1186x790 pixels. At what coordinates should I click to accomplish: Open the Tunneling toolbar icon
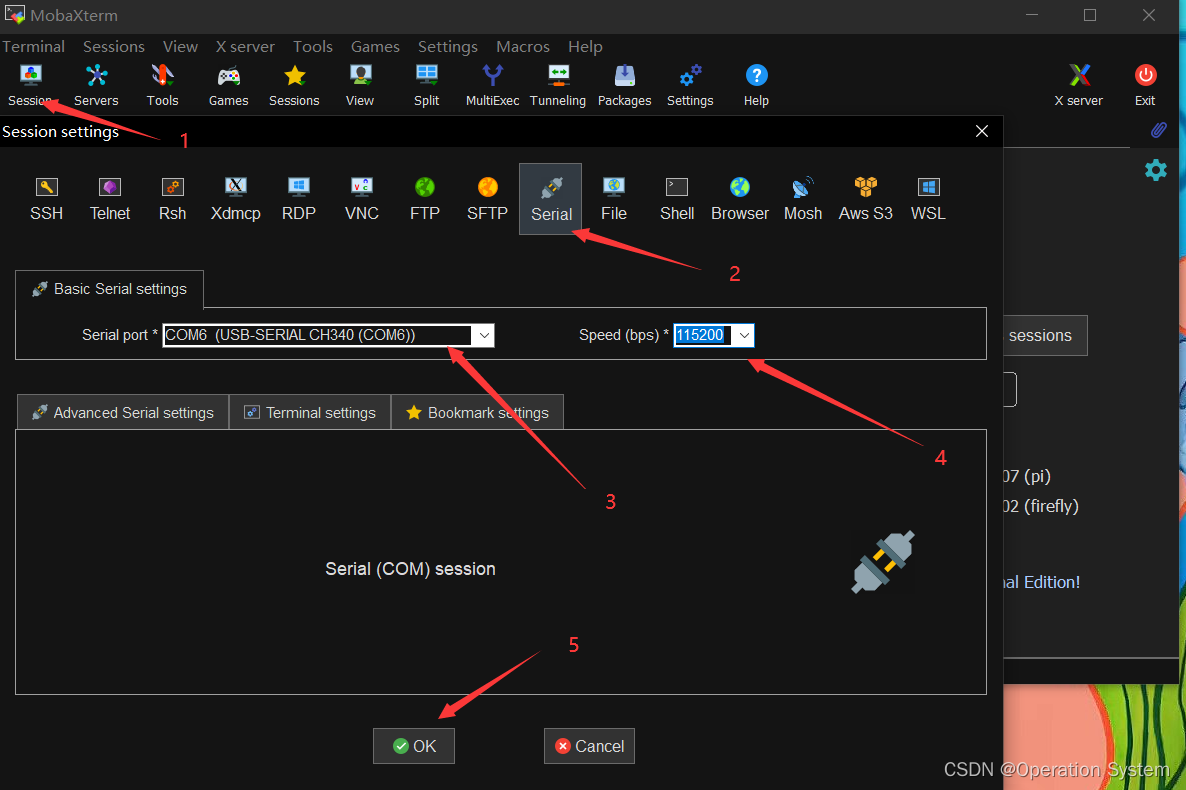coord(558,86)
